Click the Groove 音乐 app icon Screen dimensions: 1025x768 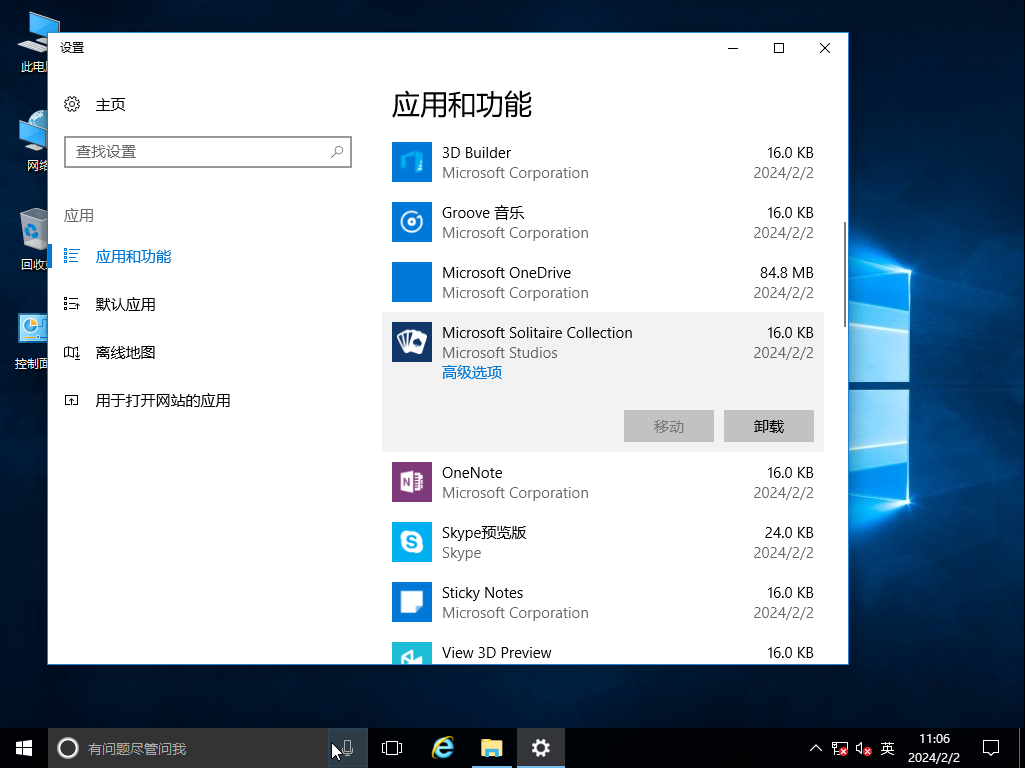[x=411, y=222]
